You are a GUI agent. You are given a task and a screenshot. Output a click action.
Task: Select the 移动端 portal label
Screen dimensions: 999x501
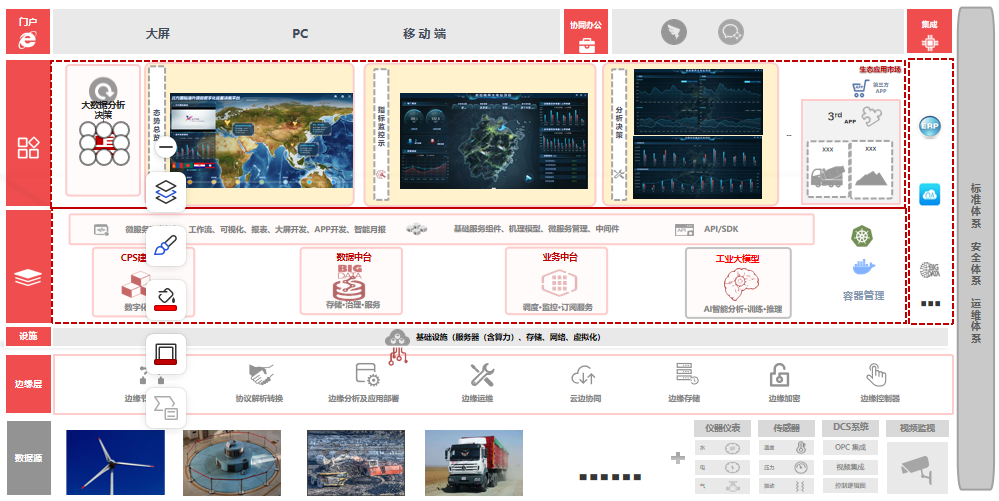click(424, 33)
